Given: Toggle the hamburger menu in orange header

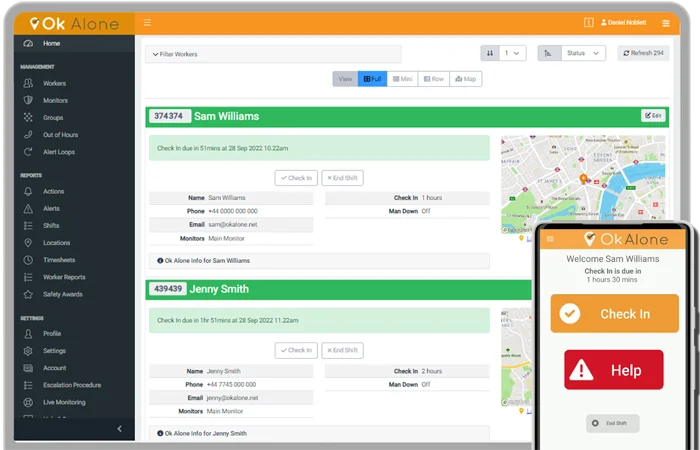Looking at the screenshot, I should 147,22.
